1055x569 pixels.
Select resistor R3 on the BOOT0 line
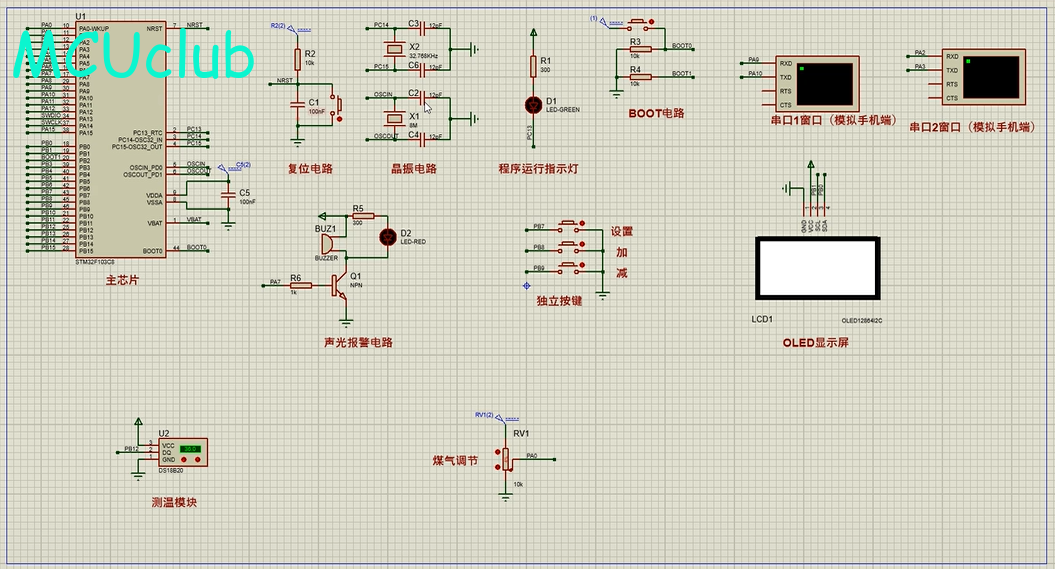[x=640, y=49]
